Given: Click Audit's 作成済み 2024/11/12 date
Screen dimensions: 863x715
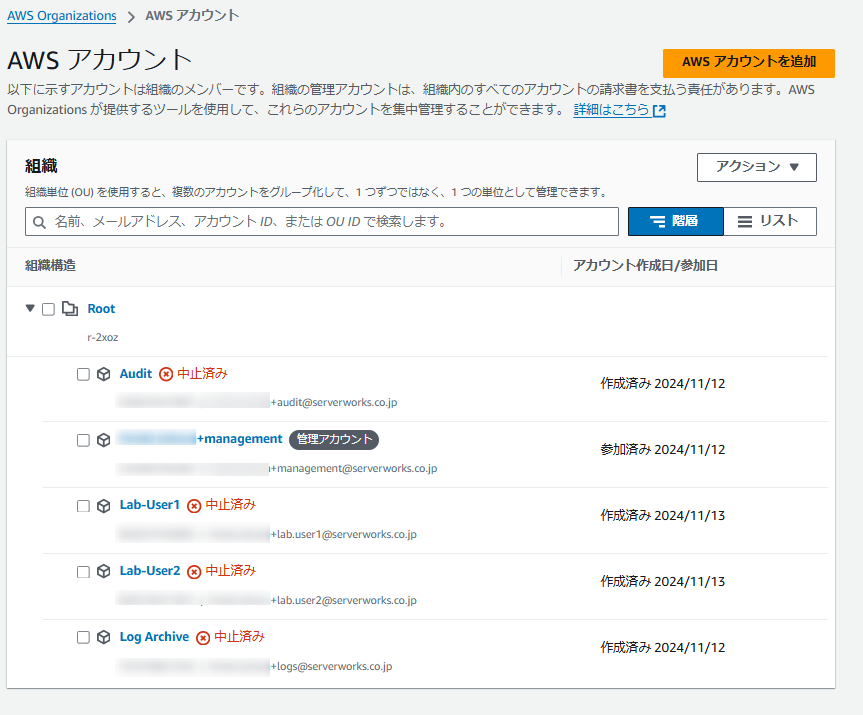Looking at the screenshot, I should pyautogui.click(x=663, y=384).
